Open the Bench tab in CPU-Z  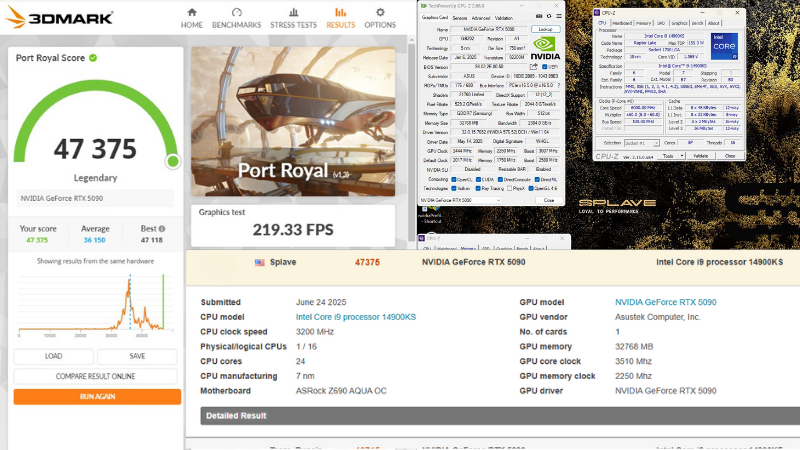tap(697, 23)
